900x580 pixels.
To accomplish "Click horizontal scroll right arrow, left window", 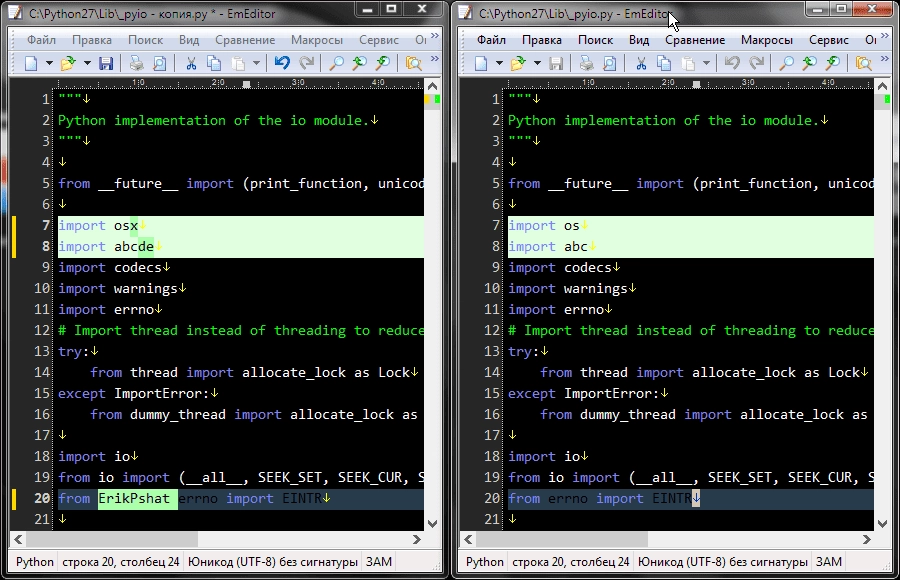I will 417,539.
